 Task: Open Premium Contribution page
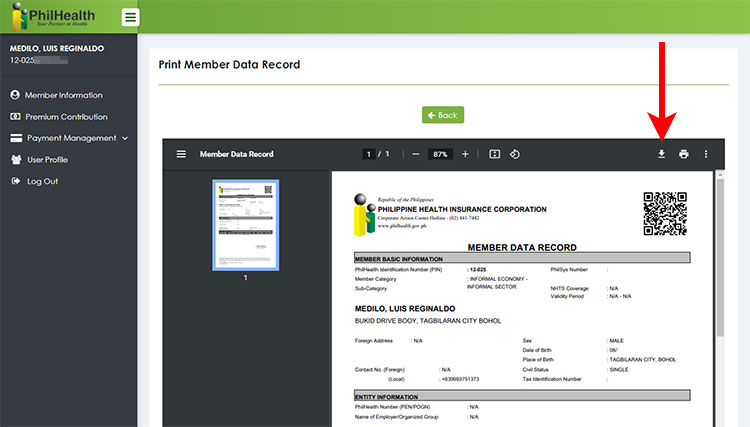point(66,117)
